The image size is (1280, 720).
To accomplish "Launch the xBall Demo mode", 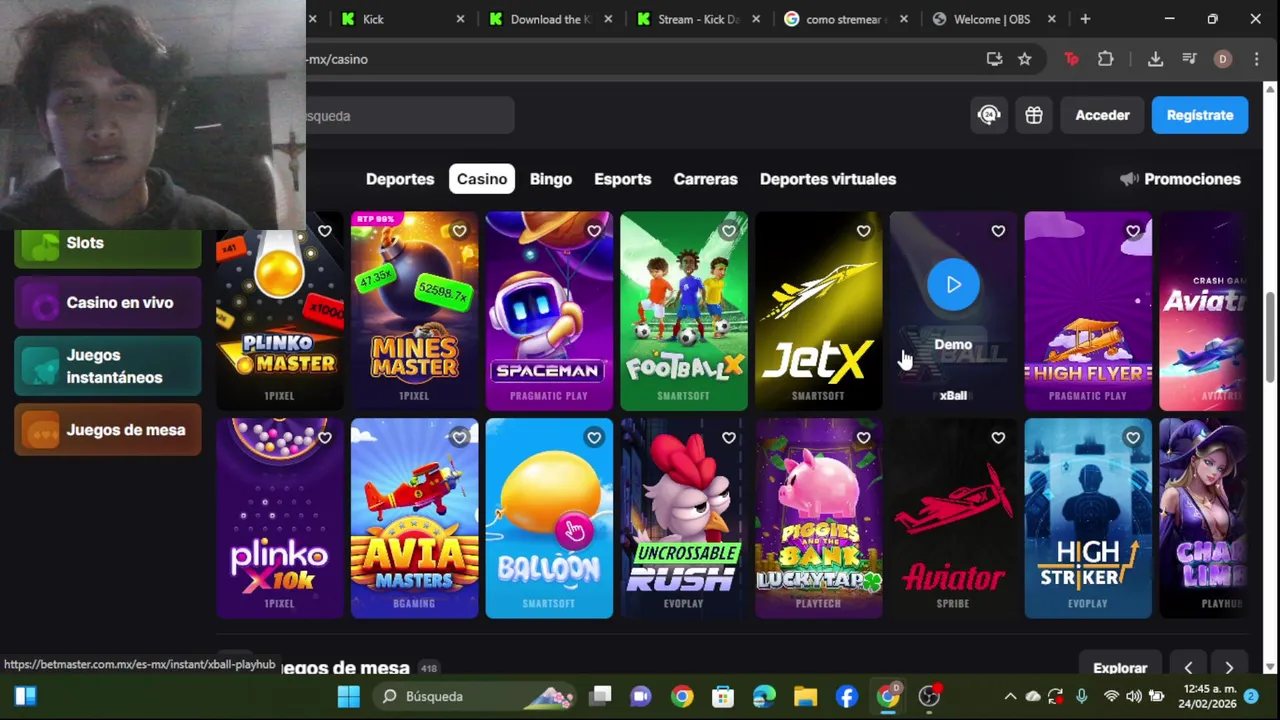I will coord(953,344).
